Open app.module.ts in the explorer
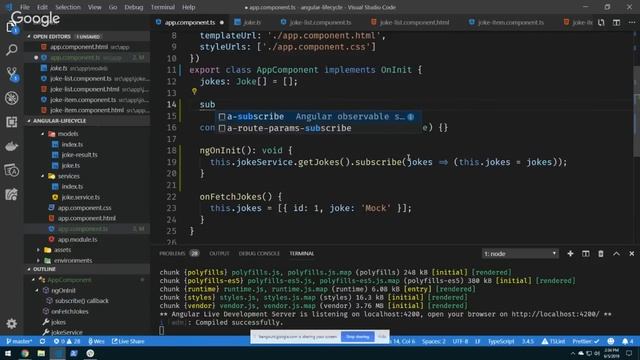Viewport: 640px width, 360px height. pyautogui.click(x=78, y=240)
